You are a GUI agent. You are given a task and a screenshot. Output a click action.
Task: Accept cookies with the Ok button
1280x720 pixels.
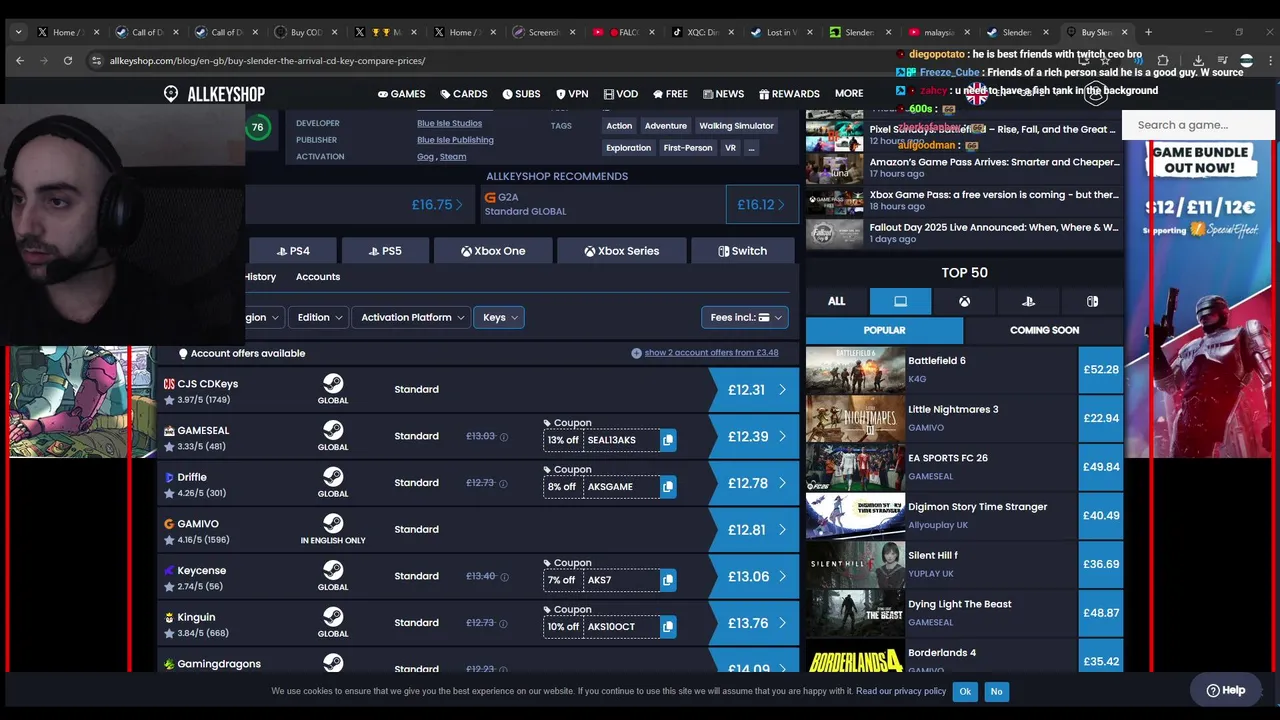click(965, 691)
